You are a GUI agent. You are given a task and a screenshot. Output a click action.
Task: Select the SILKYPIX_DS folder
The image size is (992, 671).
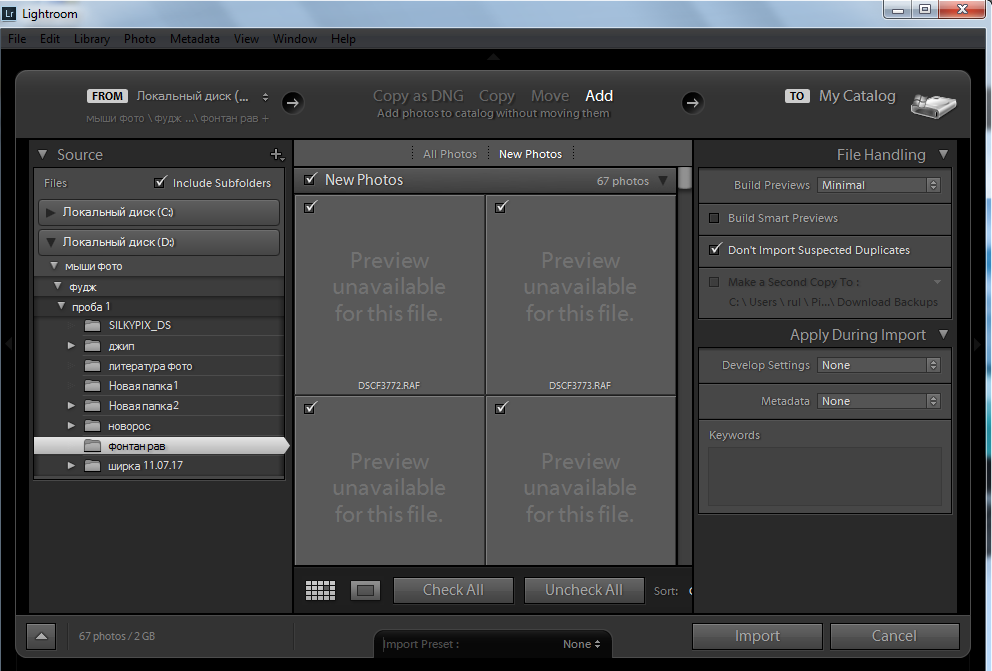(139, 325)
